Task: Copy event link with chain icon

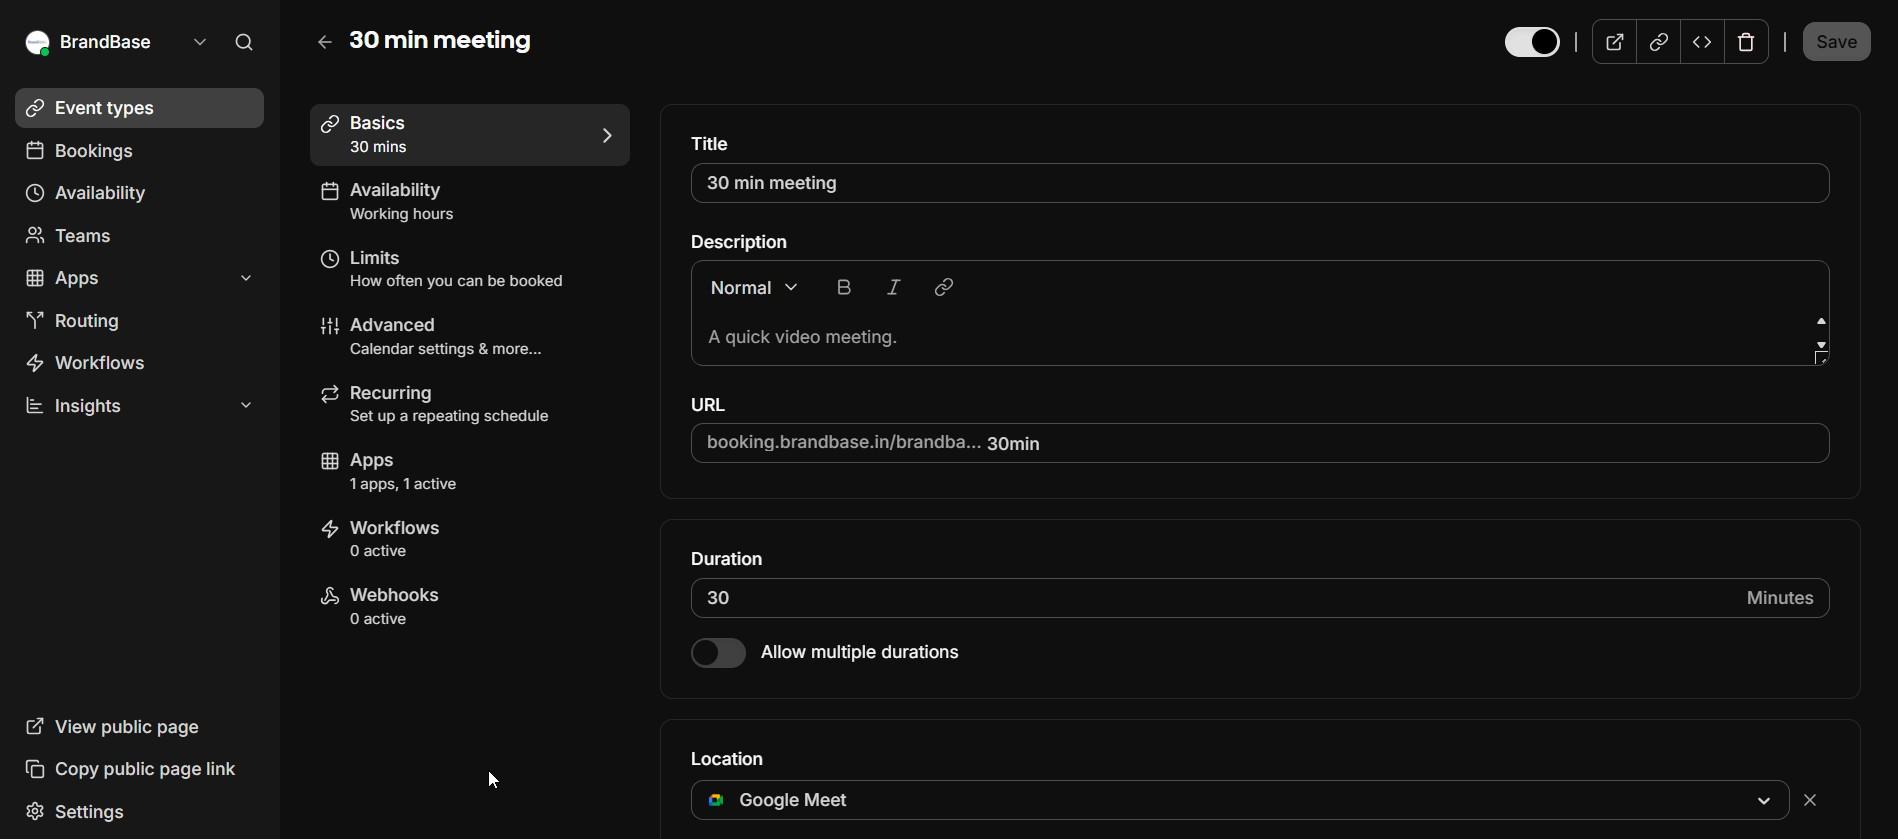Action: tap(1659, 42)
